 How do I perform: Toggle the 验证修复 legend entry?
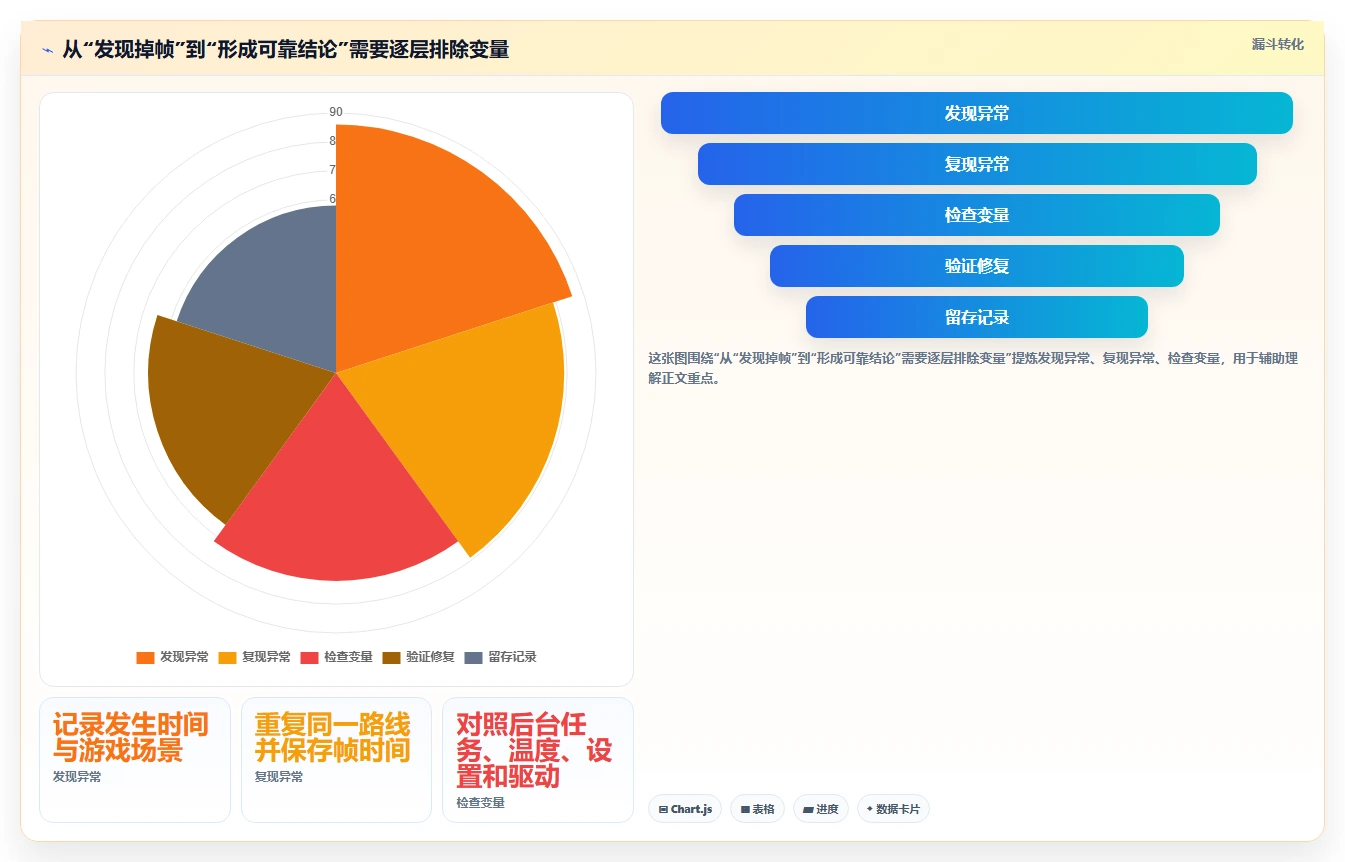click(x=419, y=657)
